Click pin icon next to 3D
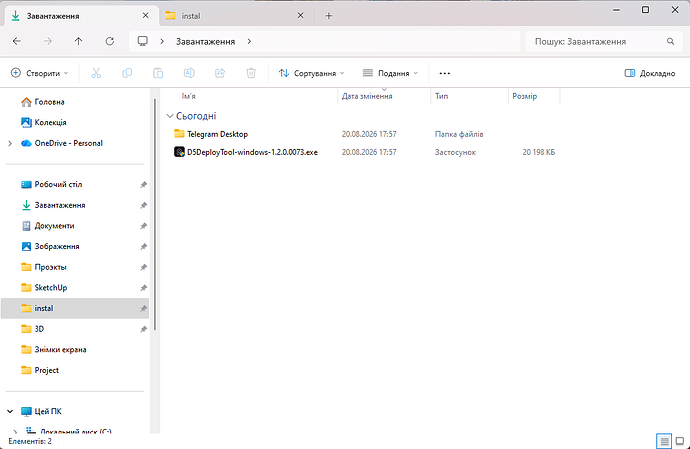Viewport: 690px width, 449px height. pyautogui.click(x=143, y=329)
